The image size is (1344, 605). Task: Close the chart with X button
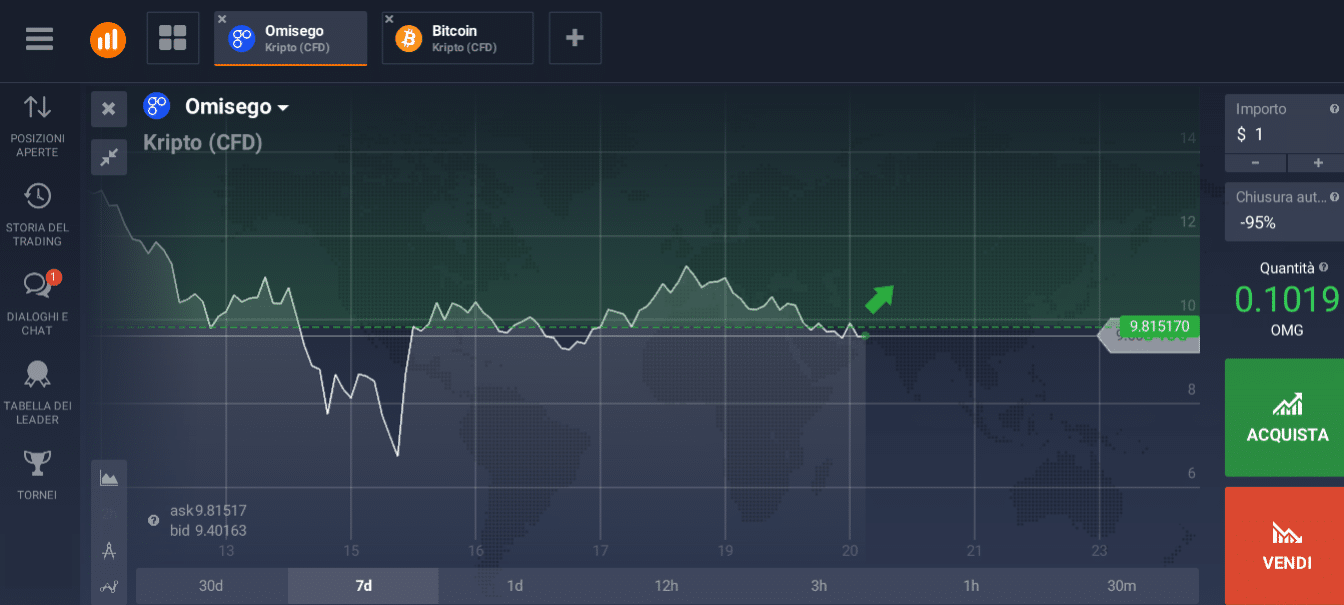pos(109,109)
